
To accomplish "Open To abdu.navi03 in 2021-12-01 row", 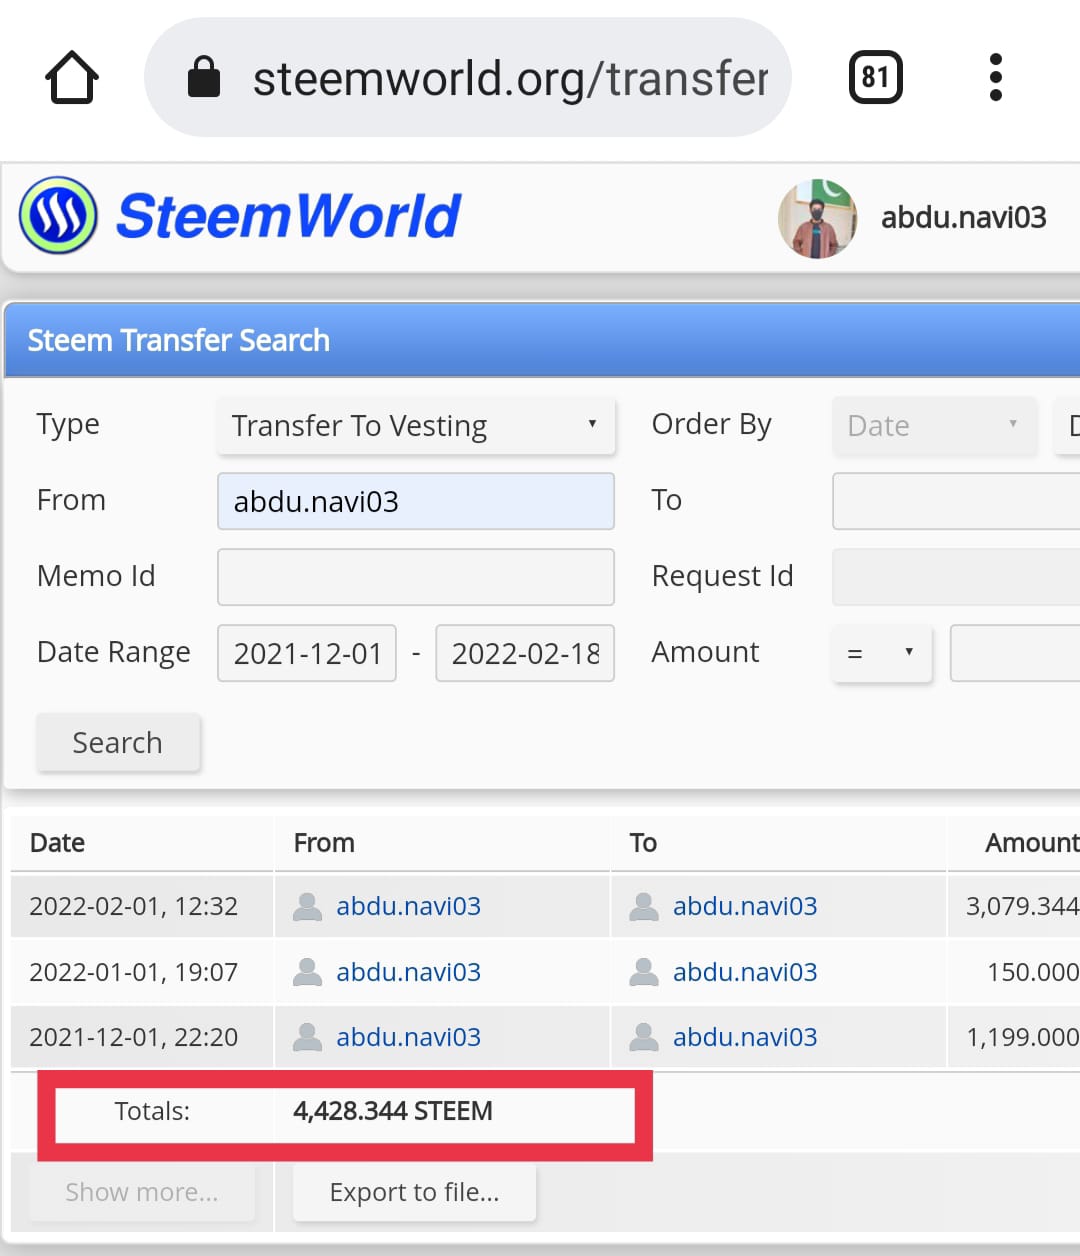I will (x=745, y=1037).
